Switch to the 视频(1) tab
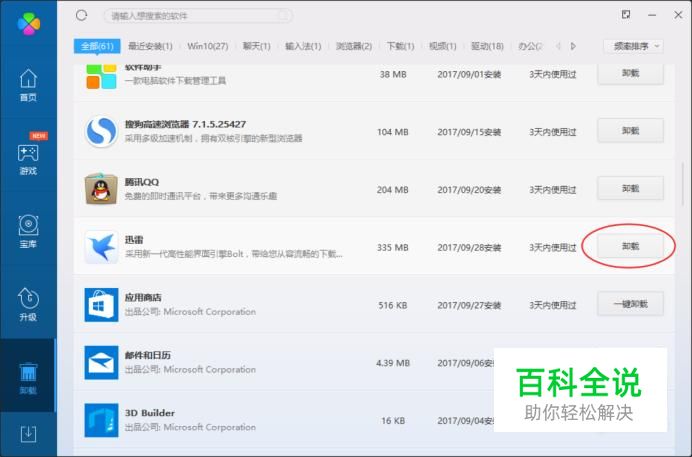 pyautogui.click(x=443, y=46)
